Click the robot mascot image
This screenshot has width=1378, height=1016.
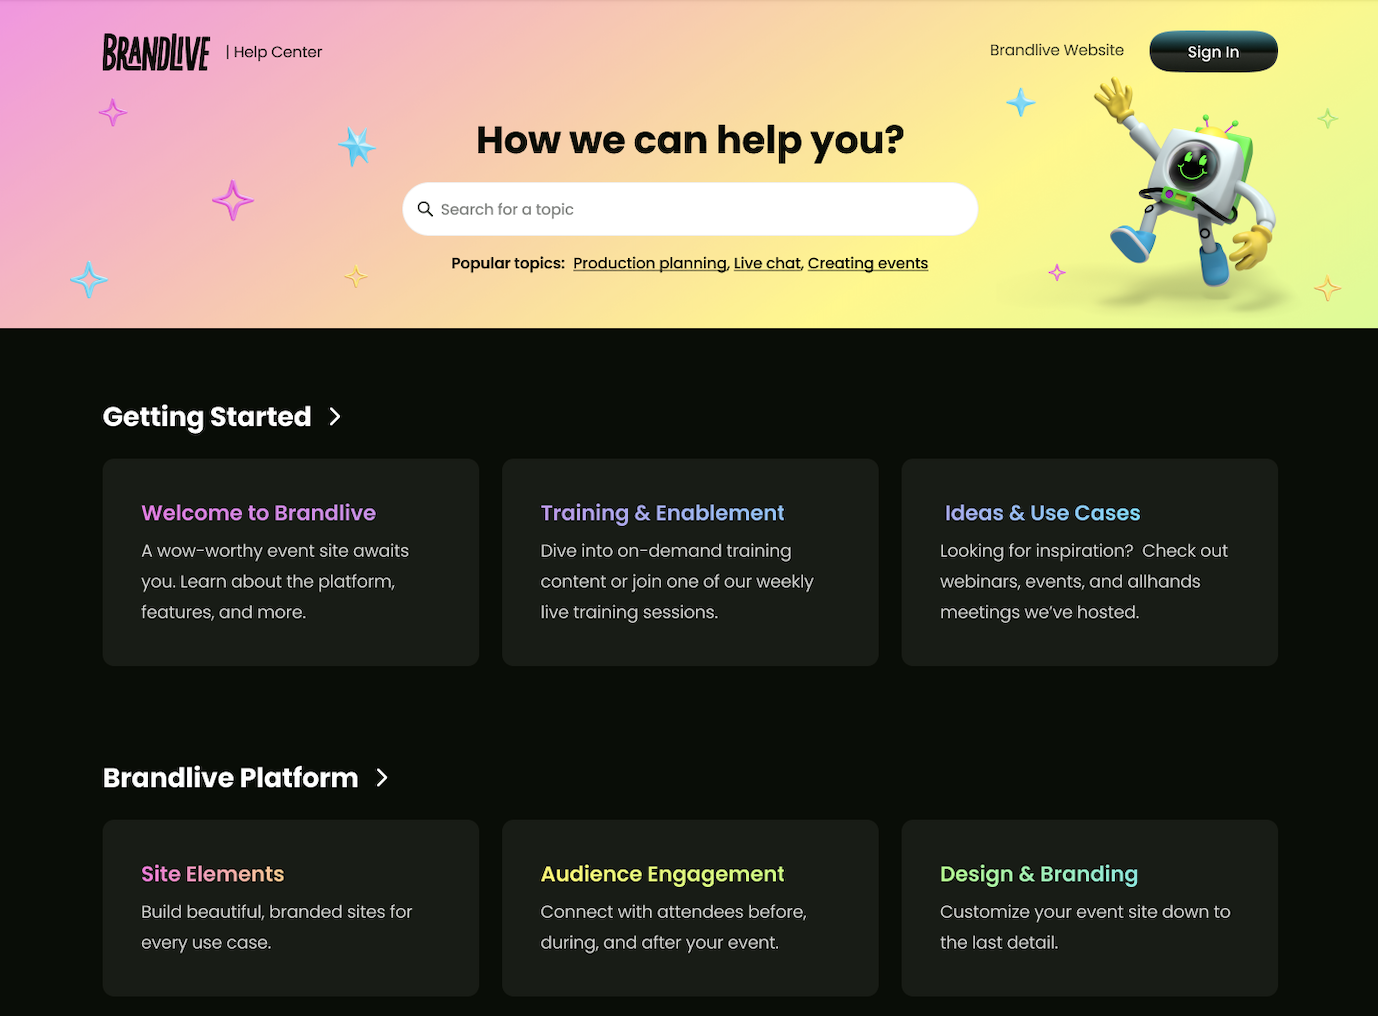pos(1185,185)
